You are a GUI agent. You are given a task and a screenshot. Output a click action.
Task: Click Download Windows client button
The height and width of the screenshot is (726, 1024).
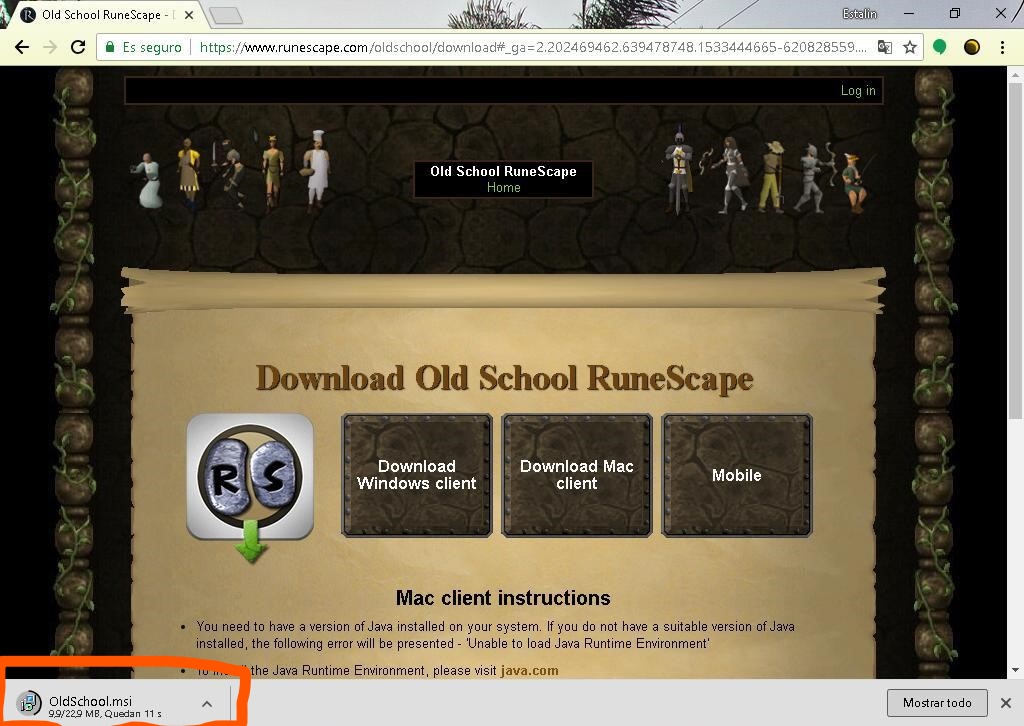tap(417, 475)
